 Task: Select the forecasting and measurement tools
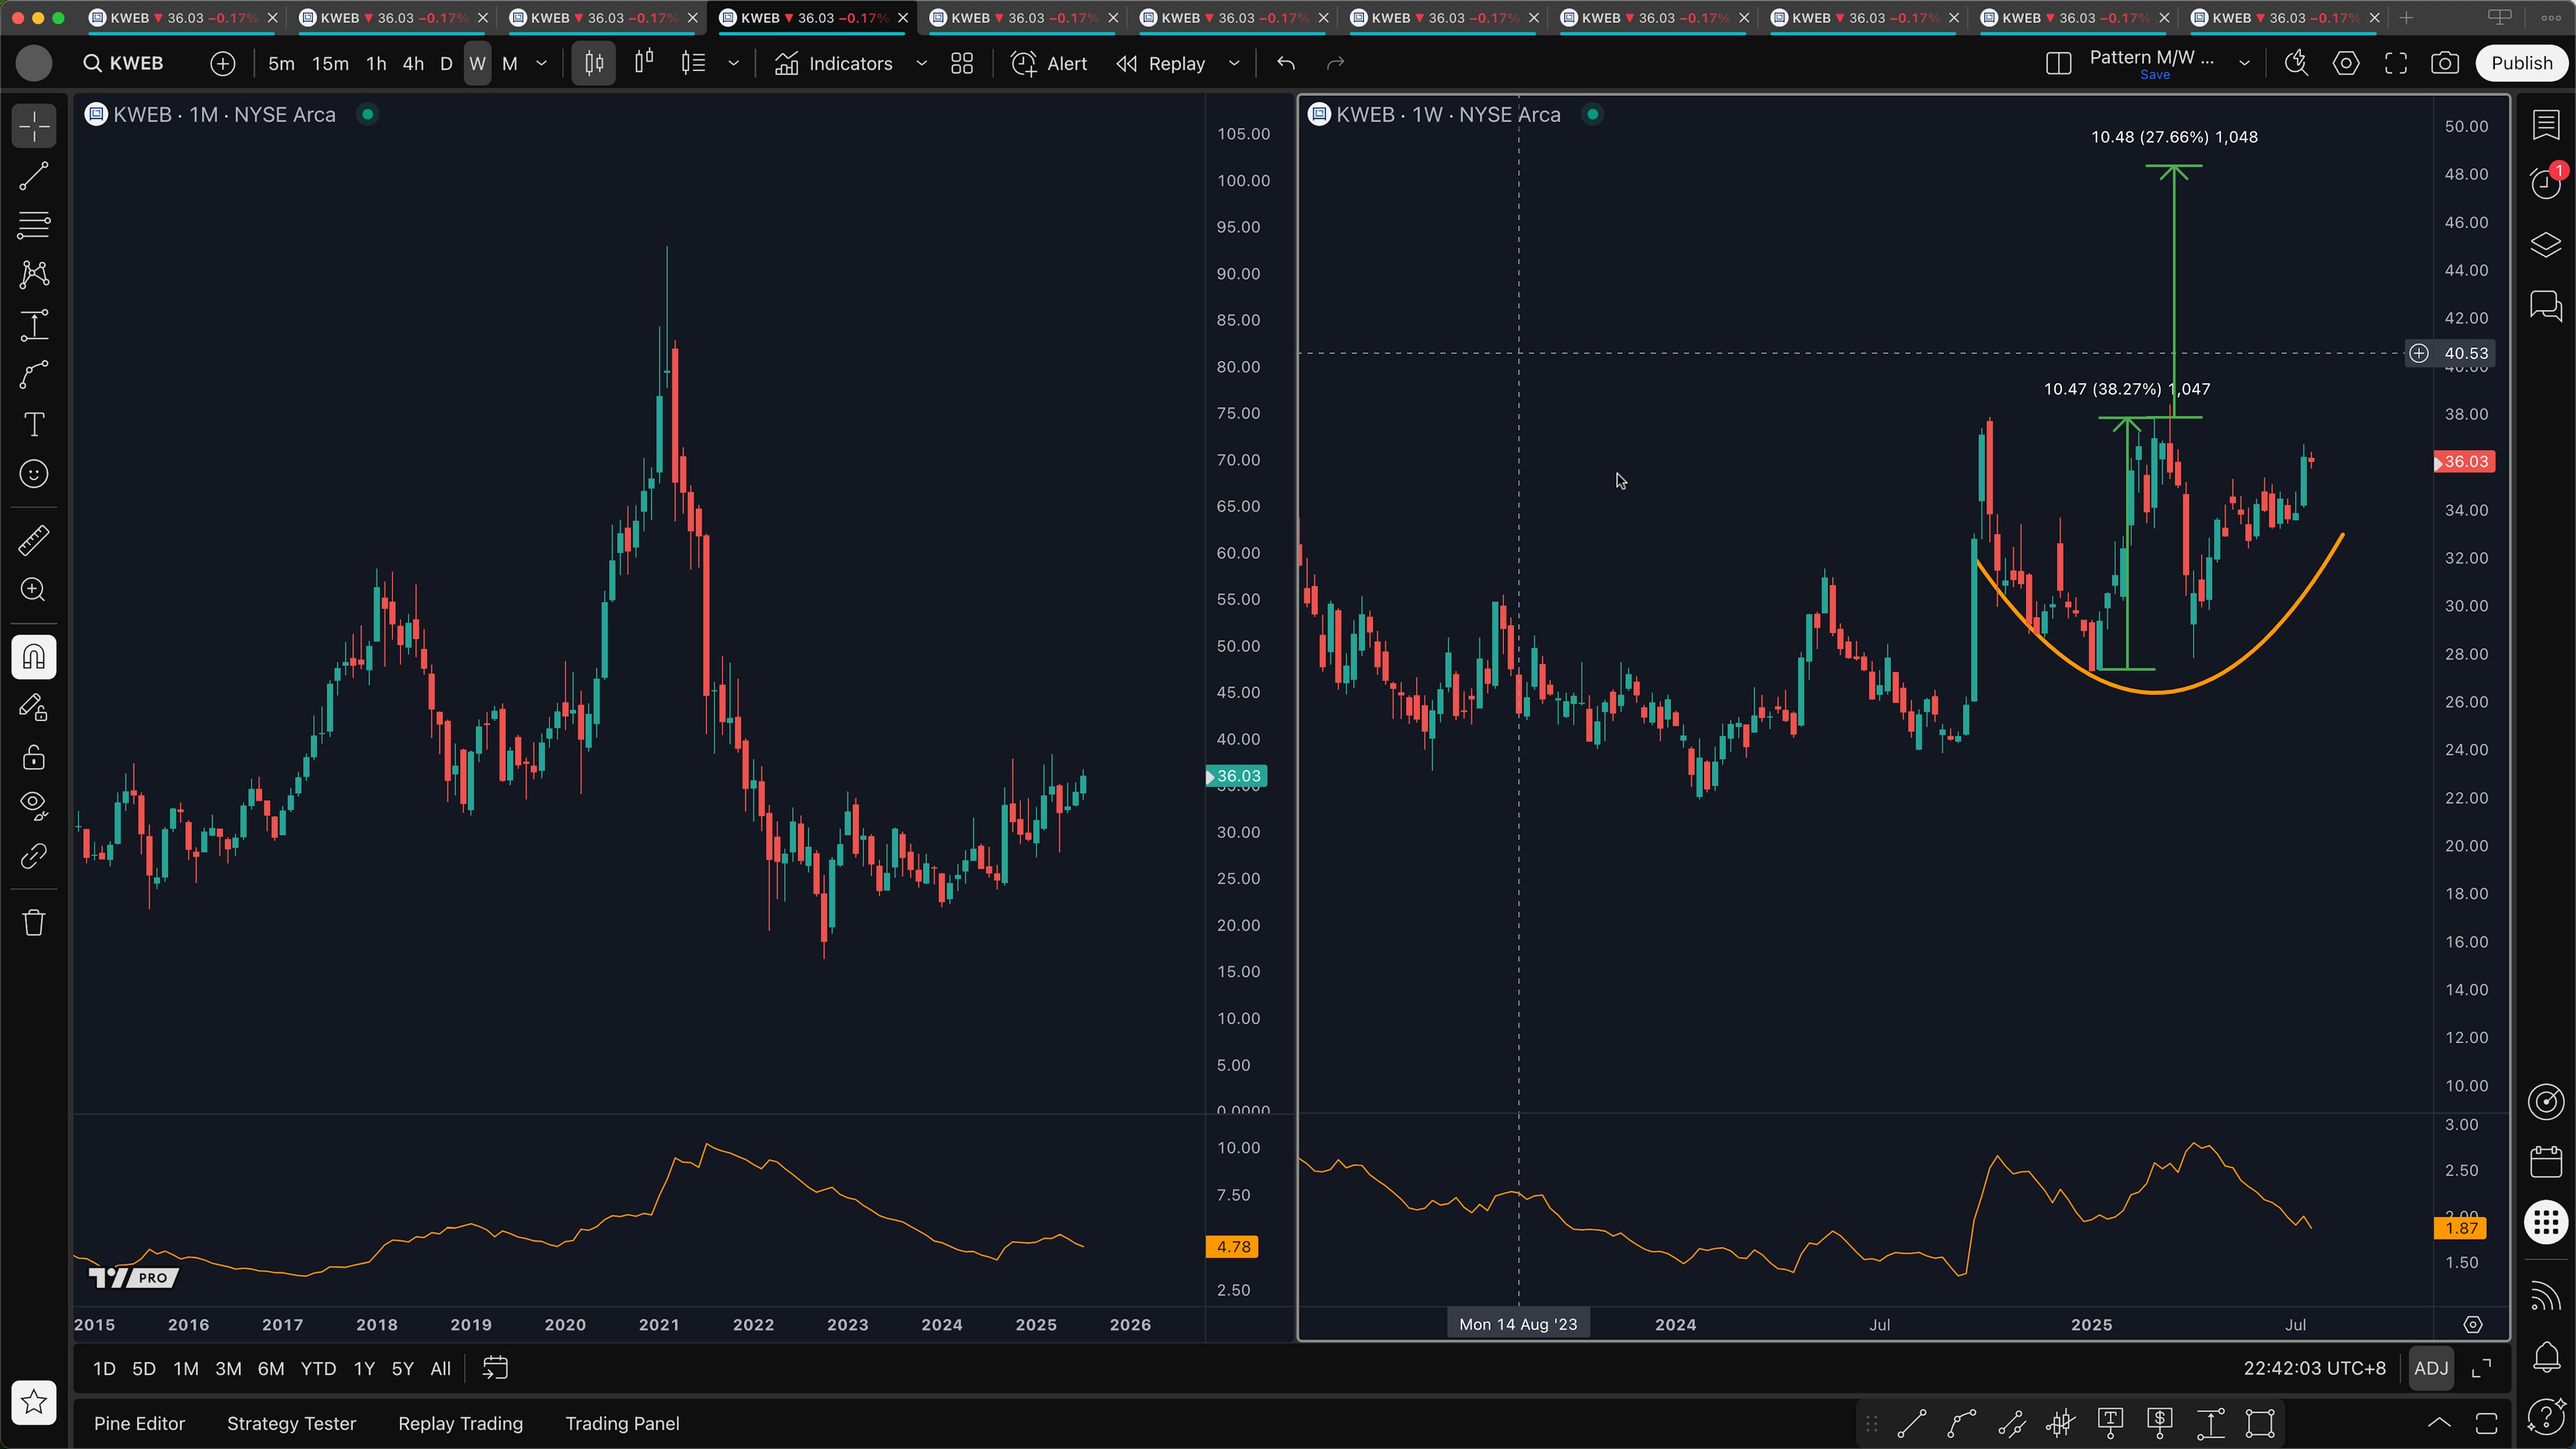coord(34,325)
